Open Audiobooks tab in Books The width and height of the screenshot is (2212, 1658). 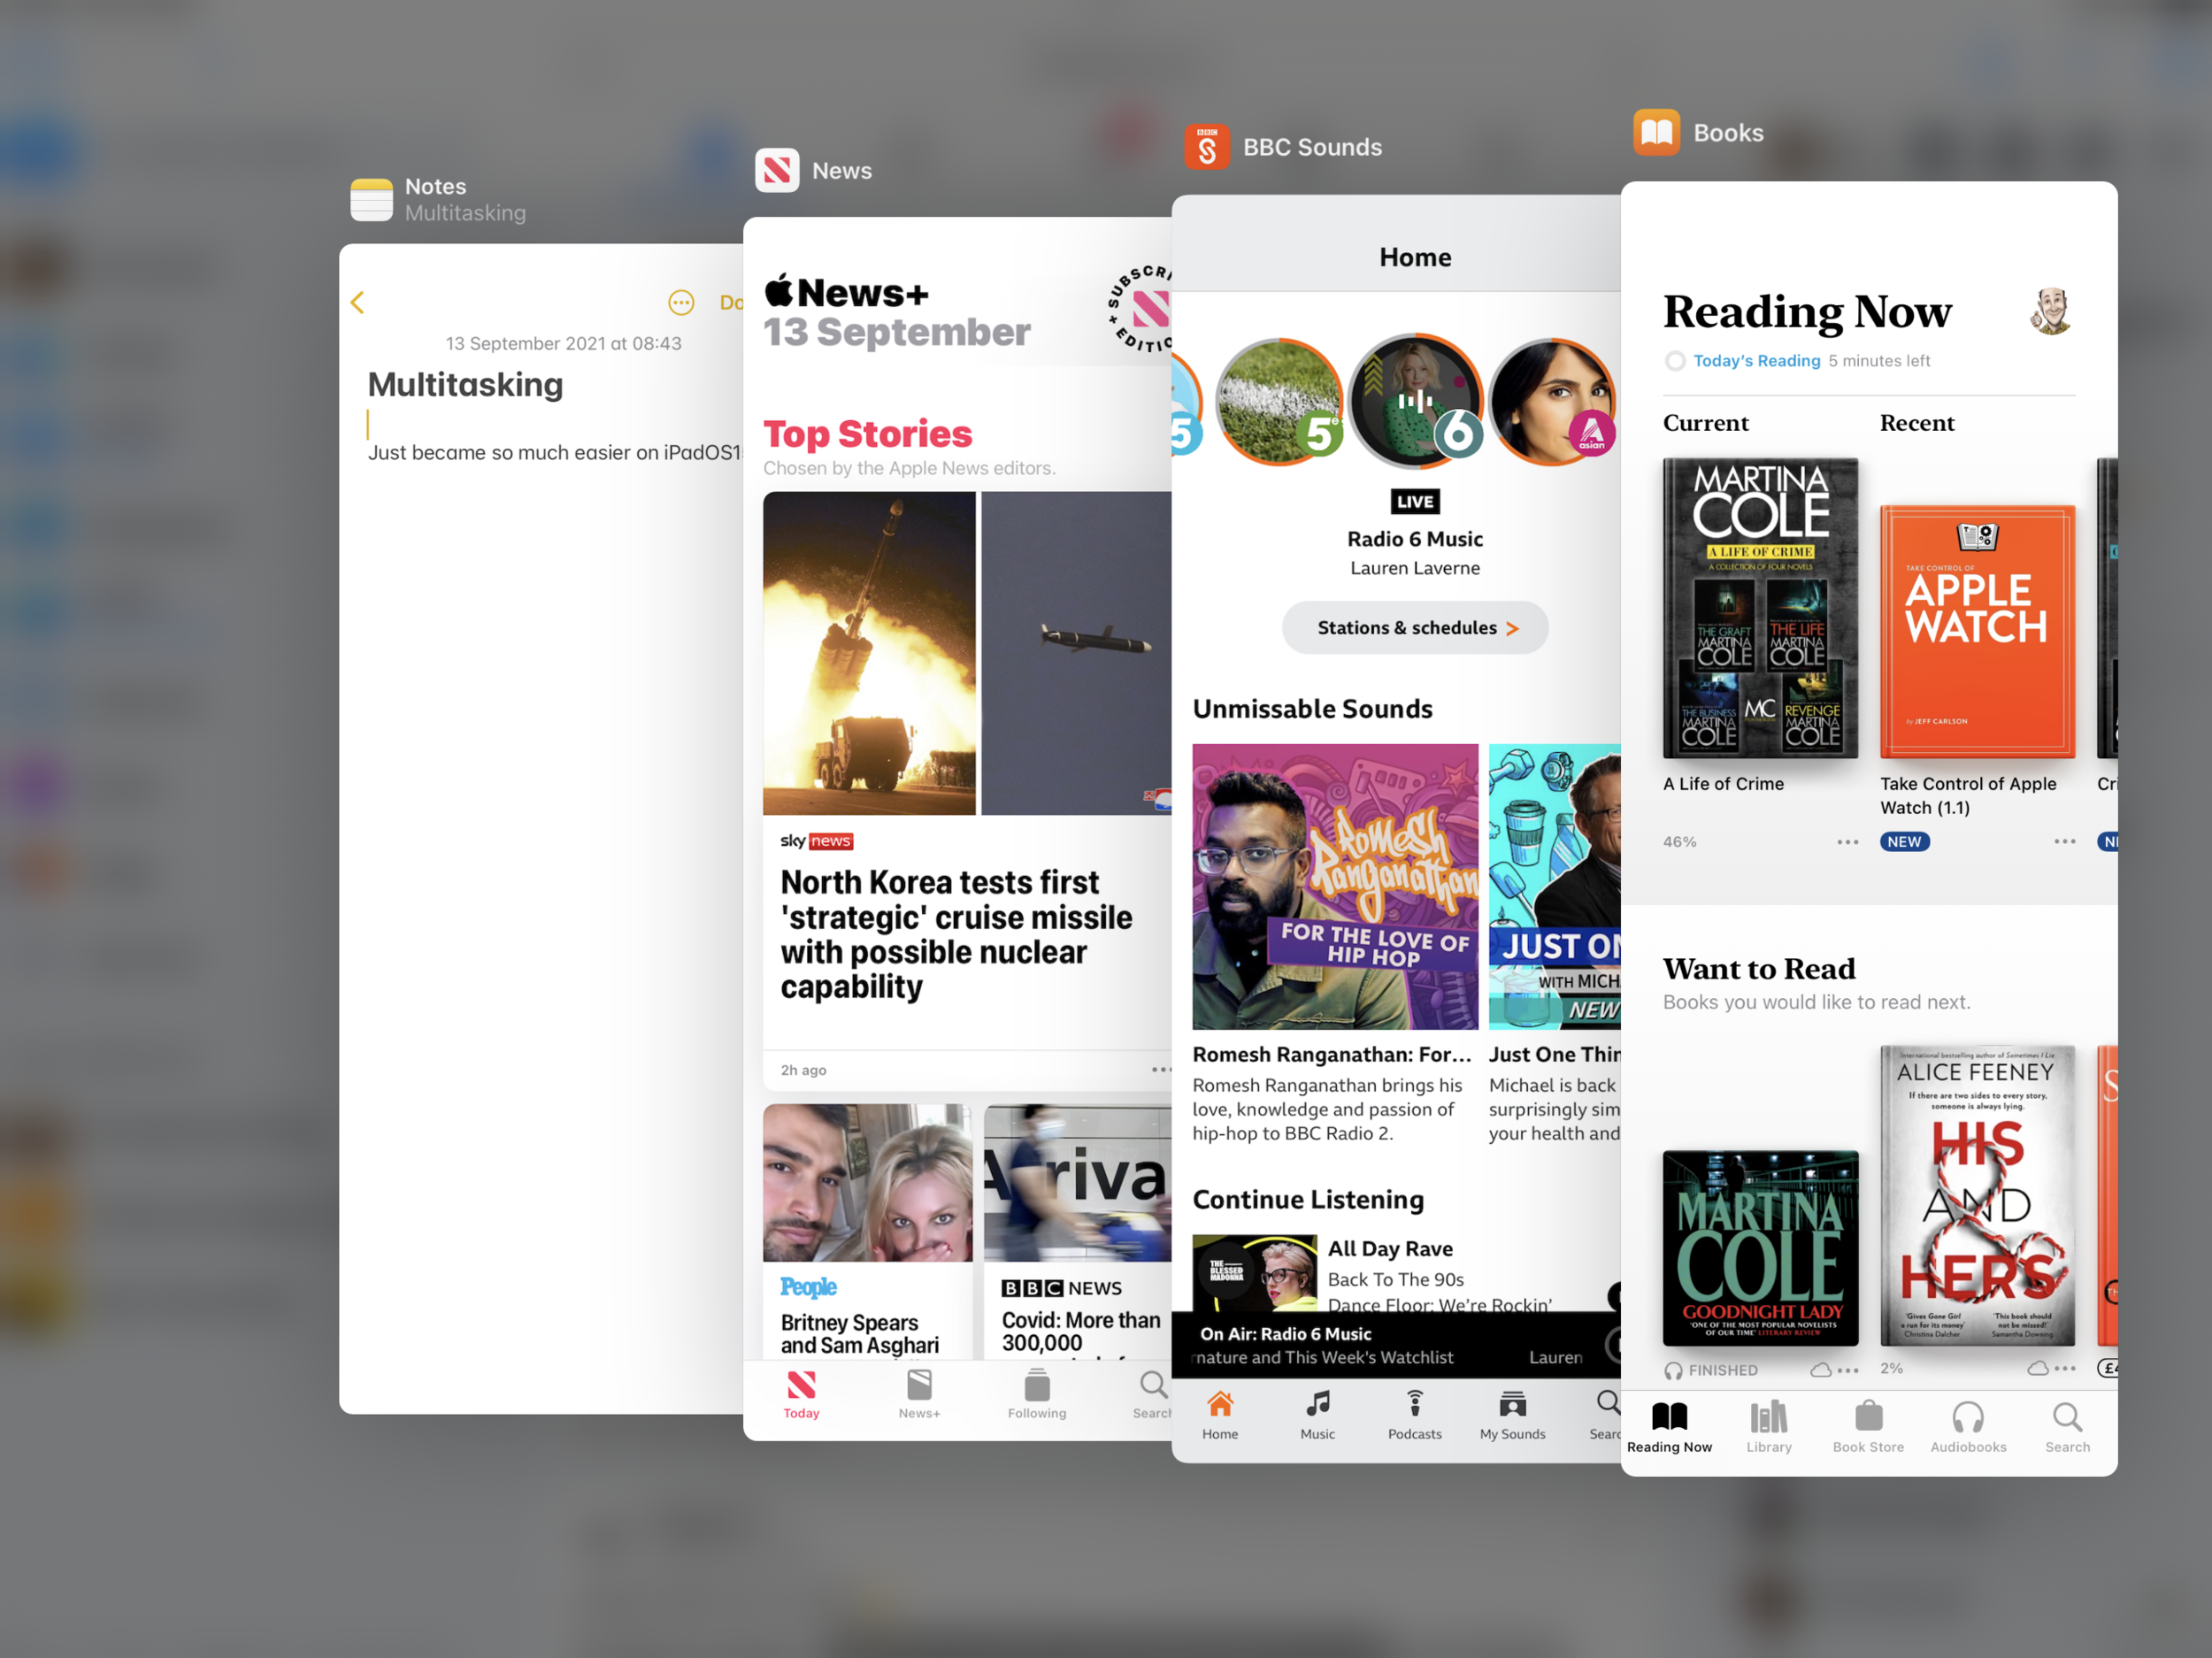(x=1968, y=1428)
